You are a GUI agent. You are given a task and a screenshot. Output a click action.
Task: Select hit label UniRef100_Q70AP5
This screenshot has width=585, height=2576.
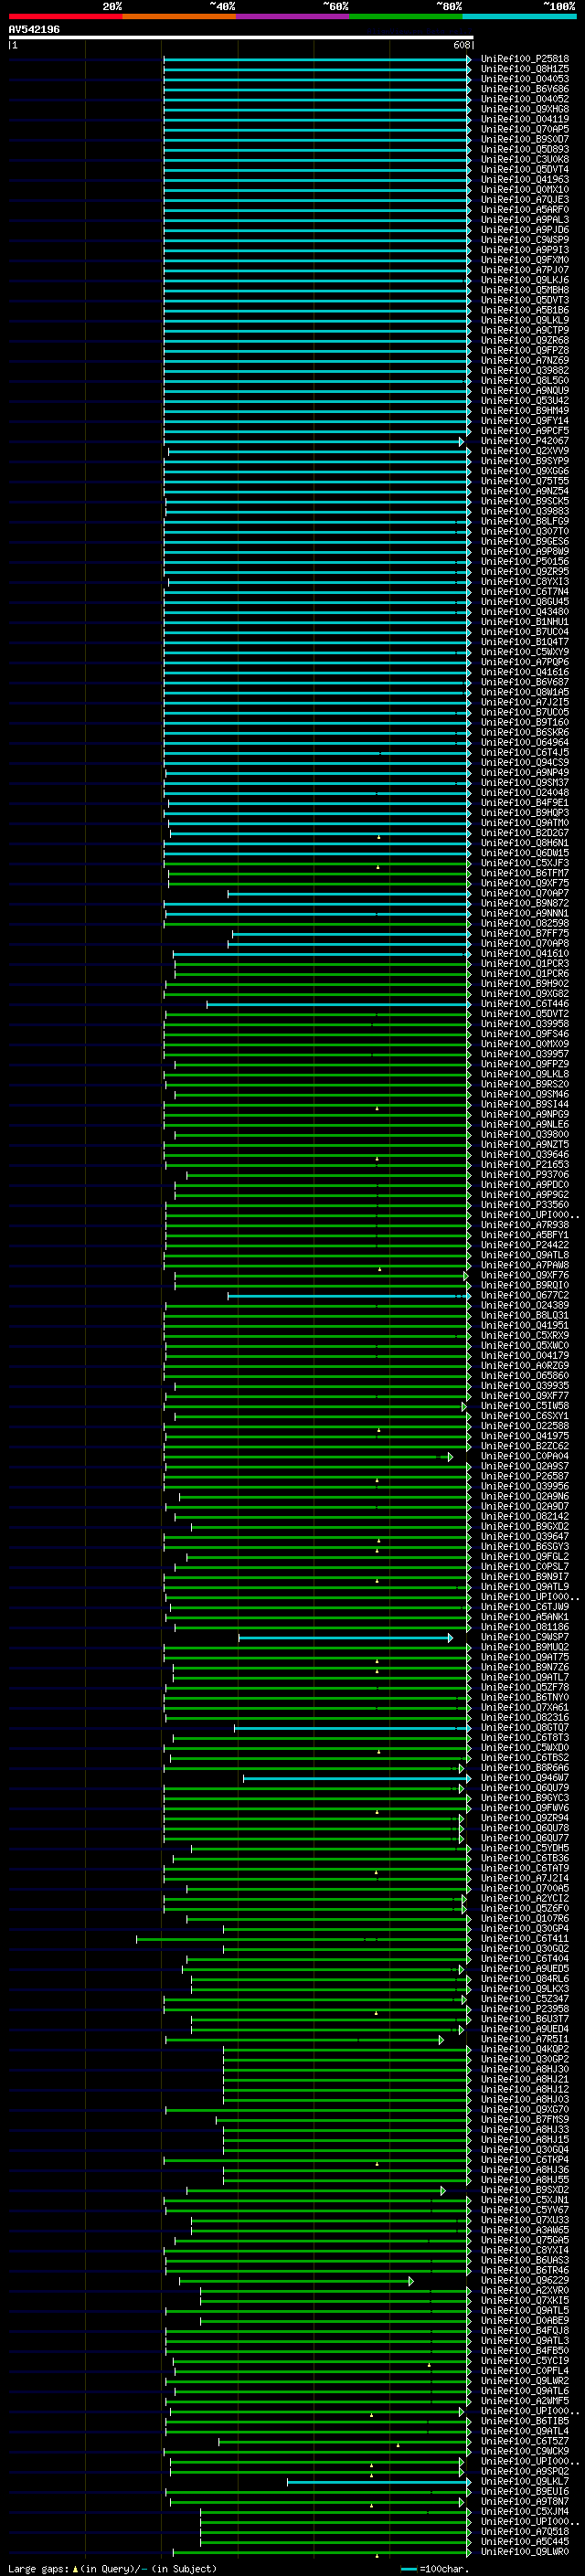(x=524, y=129)
